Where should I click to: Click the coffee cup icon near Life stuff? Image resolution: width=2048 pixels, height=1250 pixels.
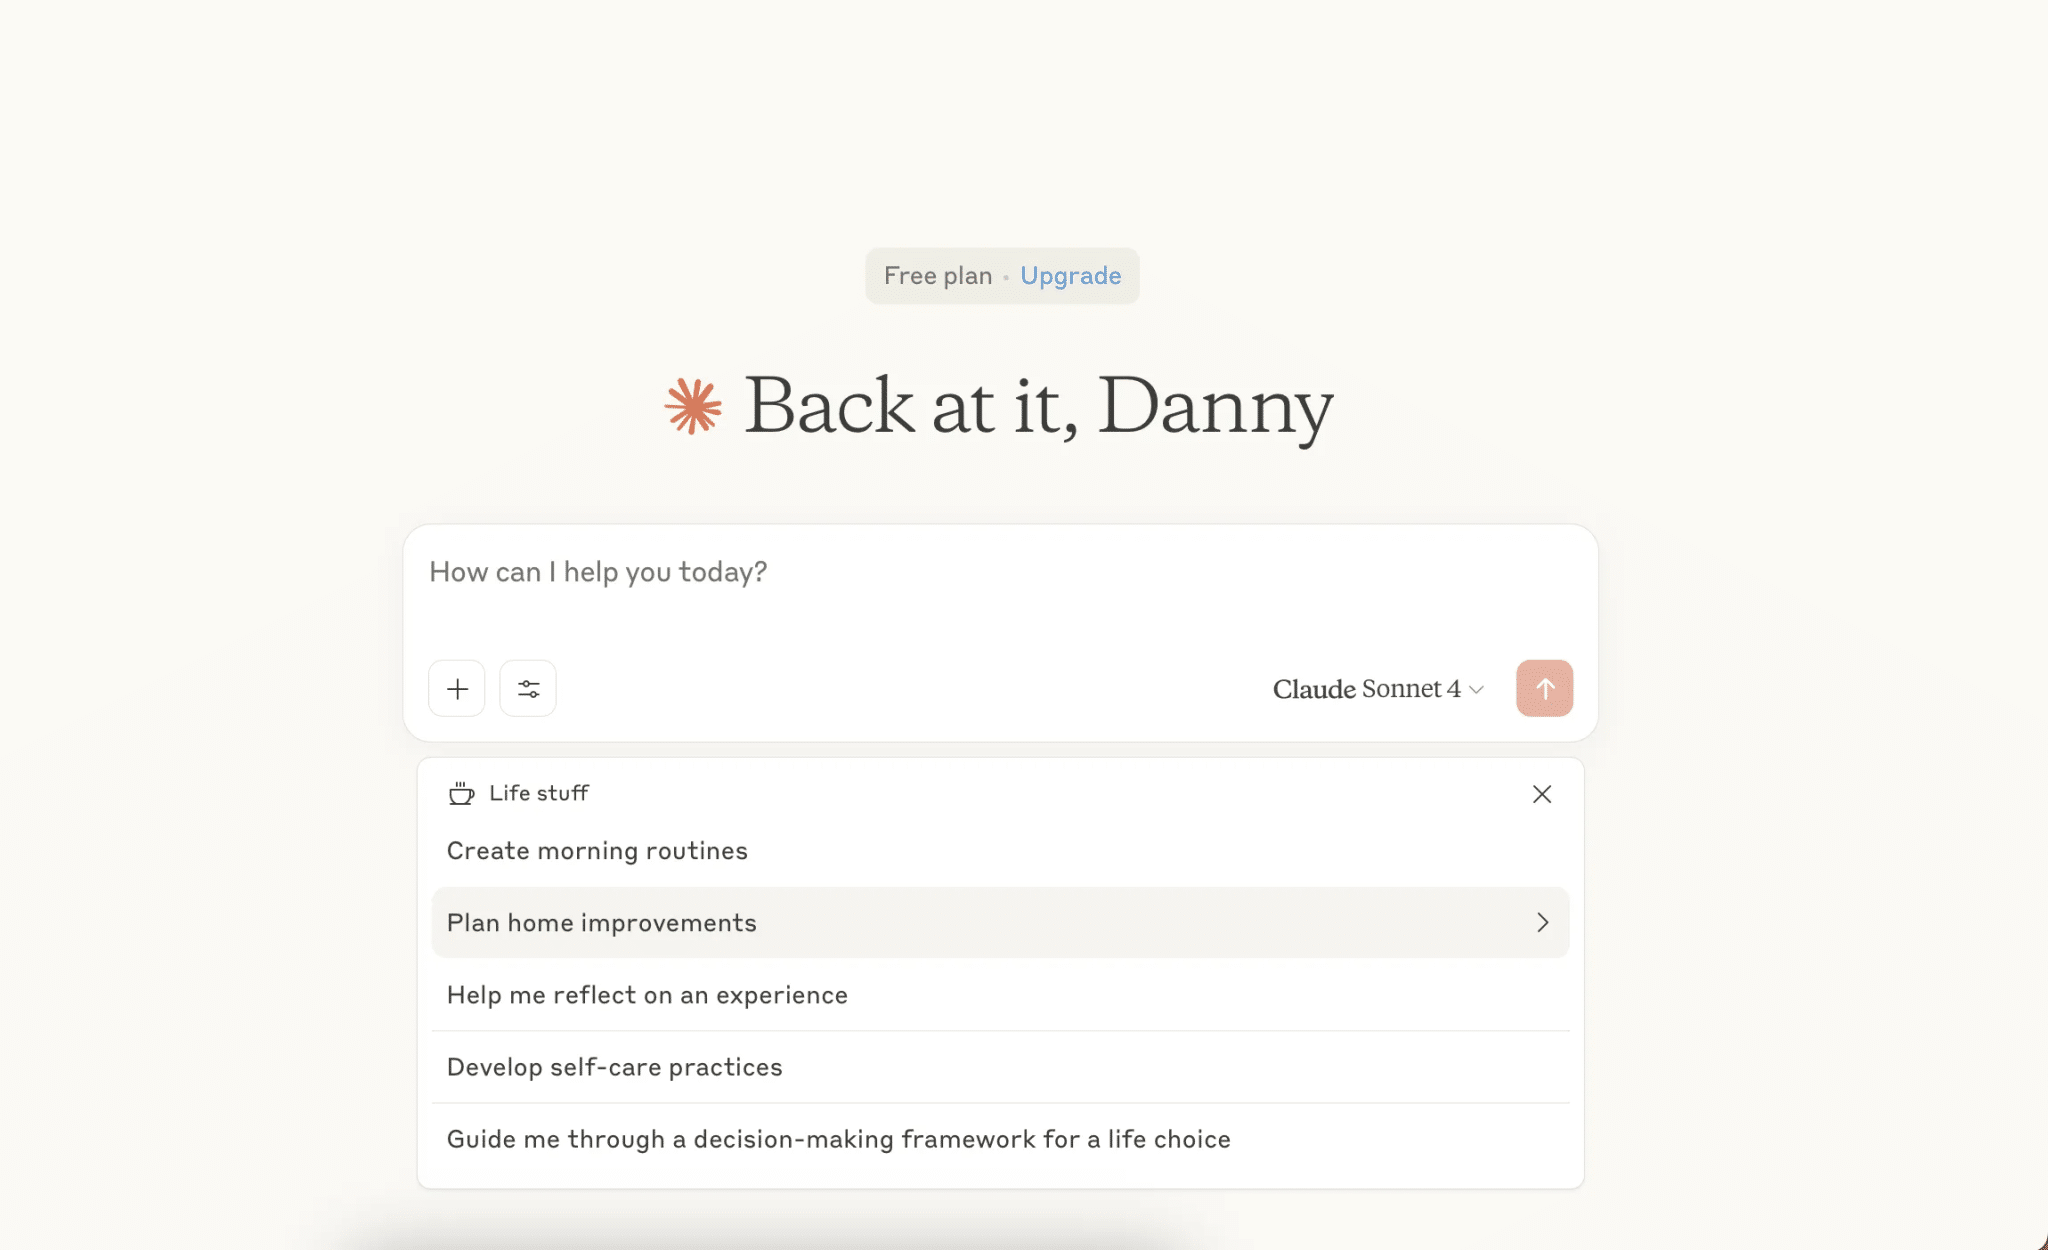[x=460, y=793]
